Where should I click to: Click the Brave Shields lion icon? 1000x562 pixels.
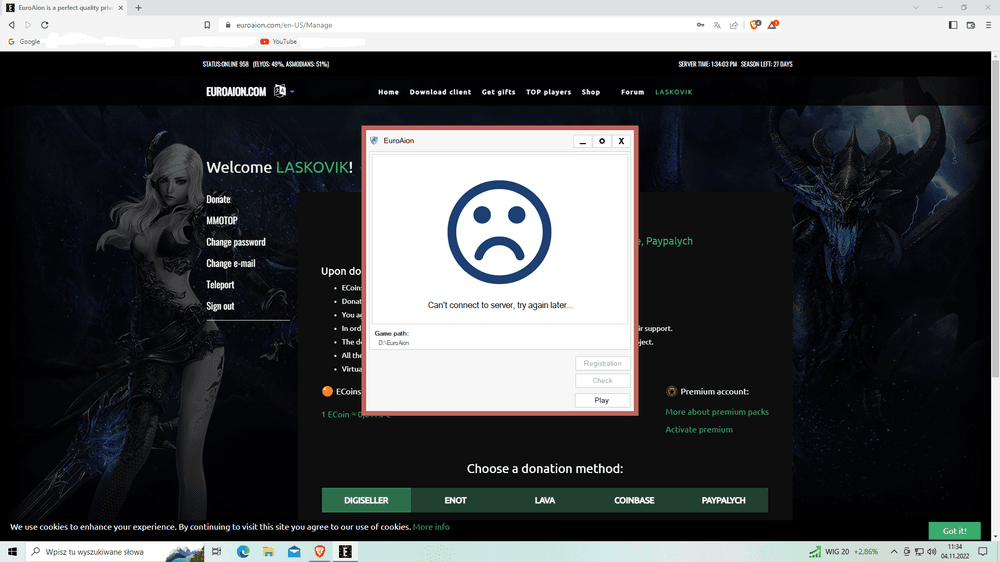point(755,25)
